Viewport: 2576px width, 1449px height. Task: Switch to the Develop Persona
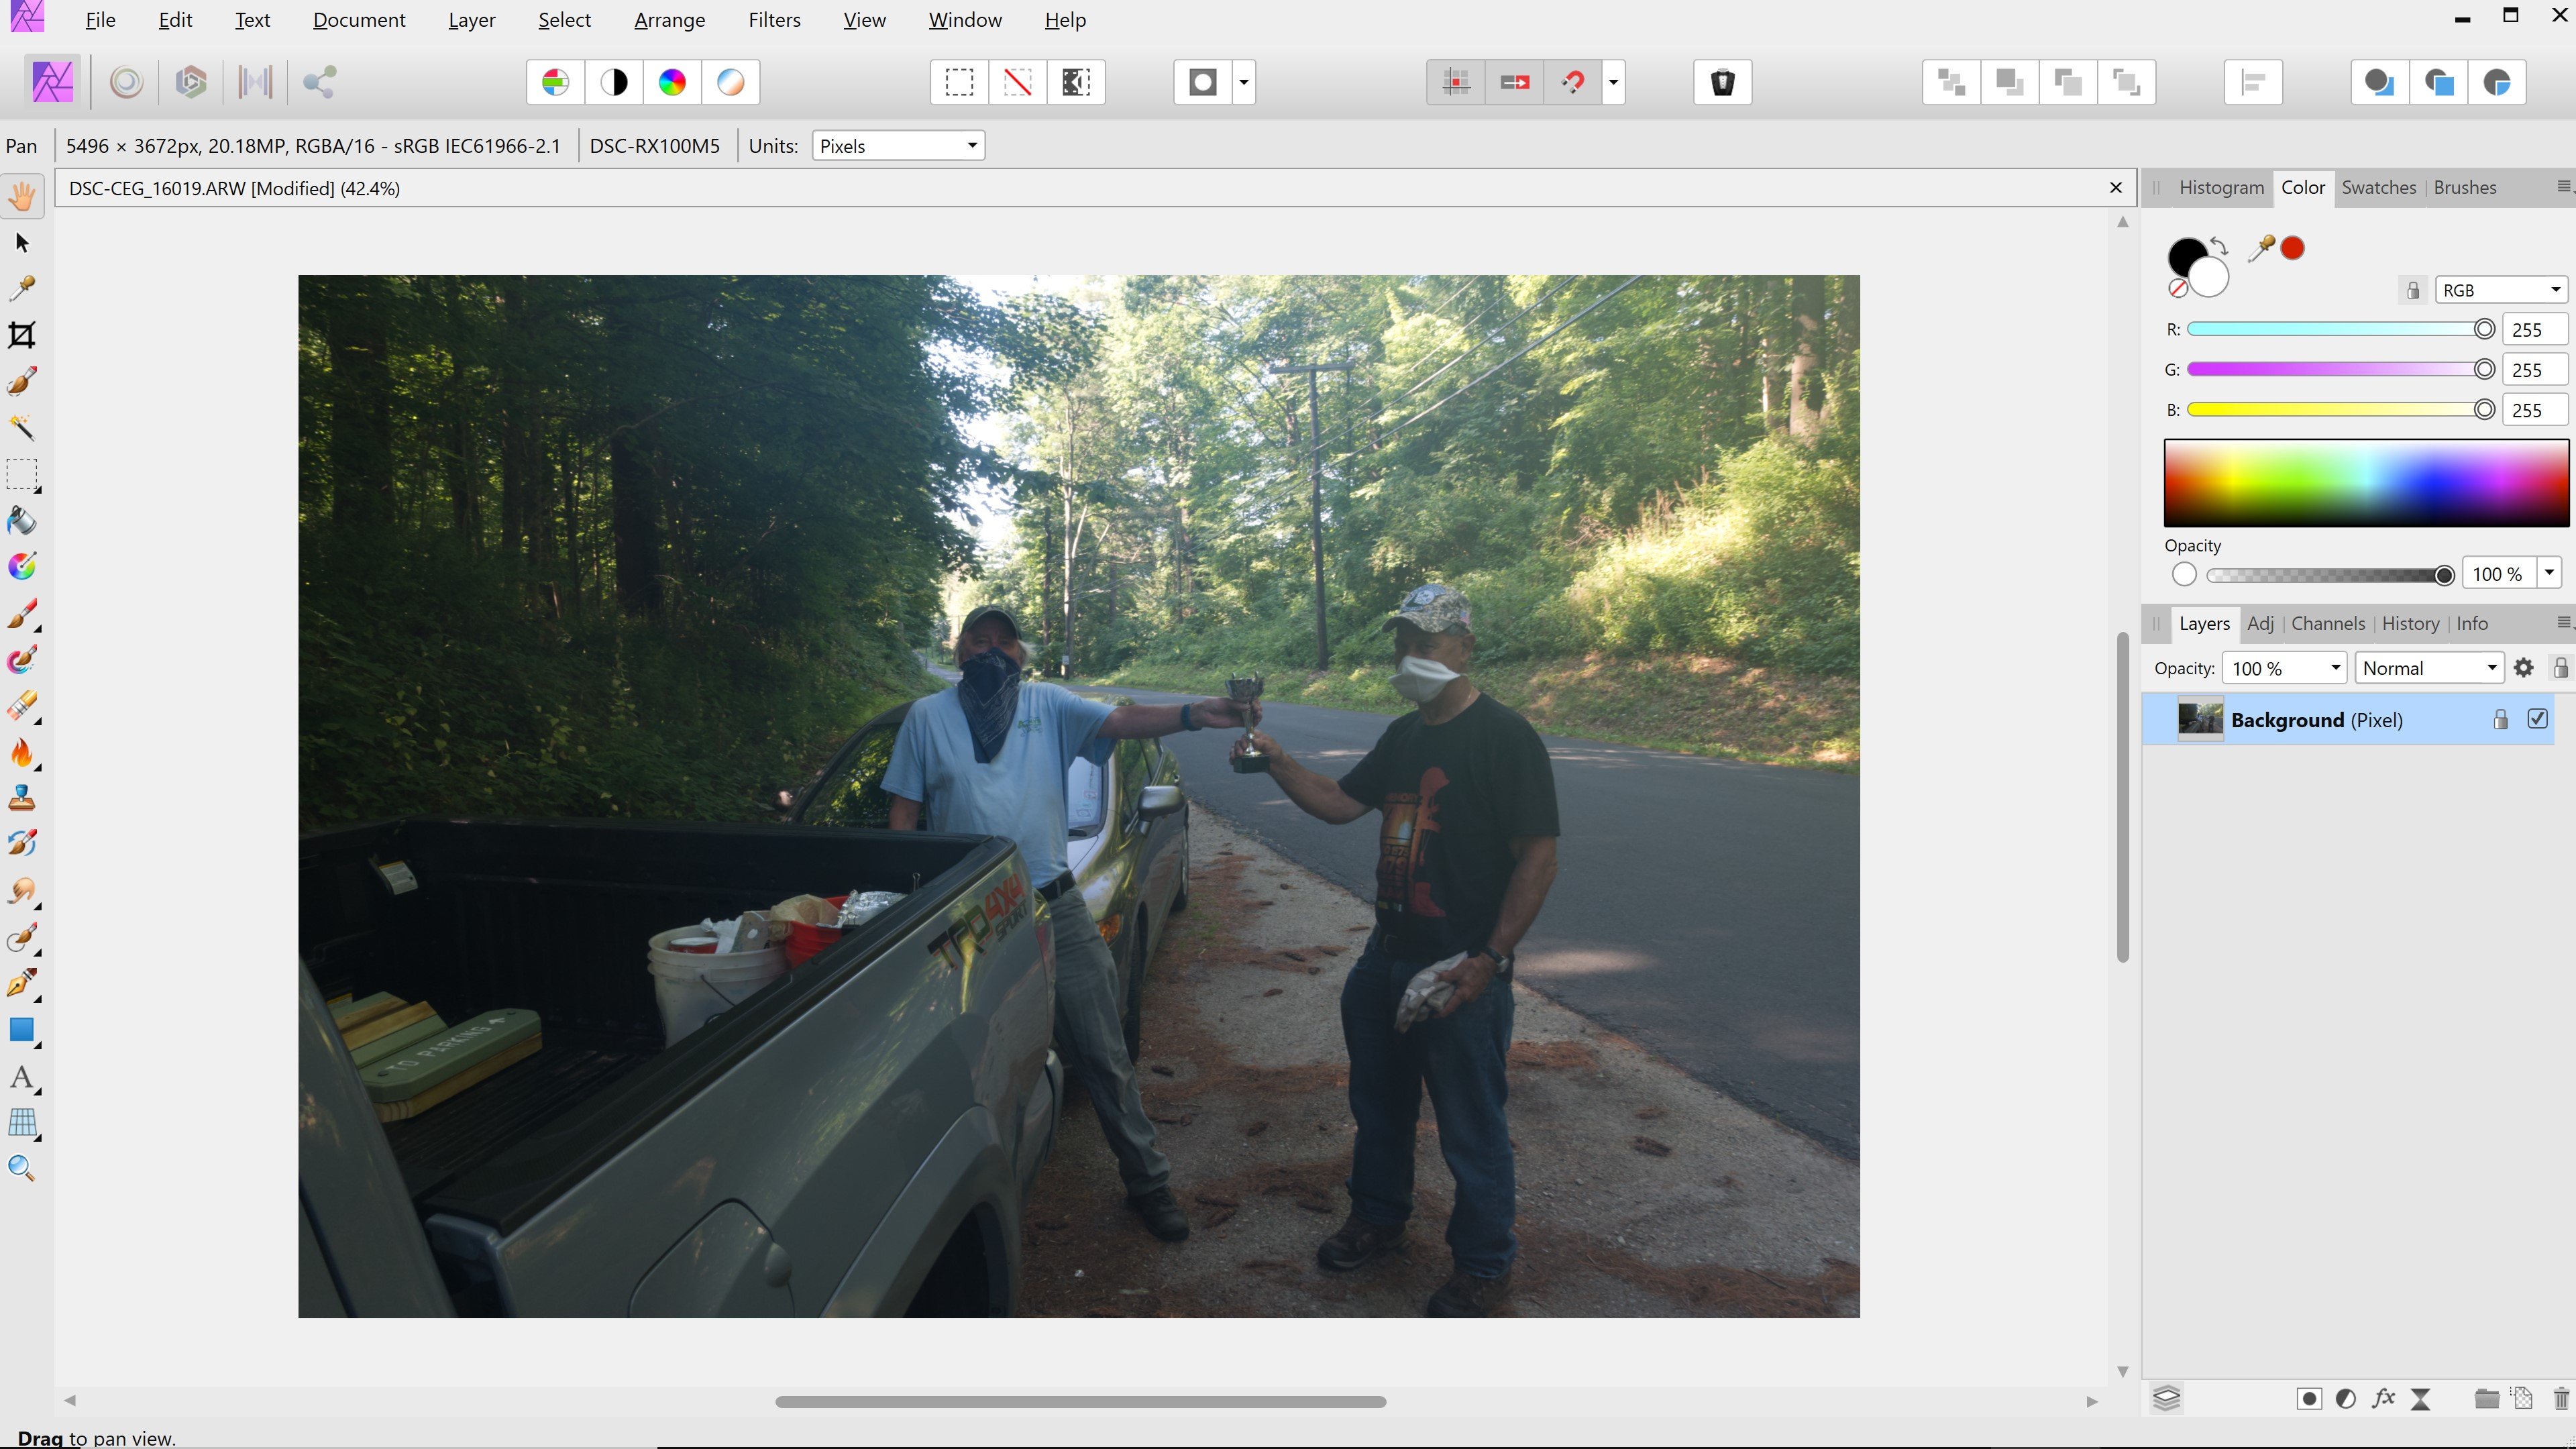click(x=190, y=82)
